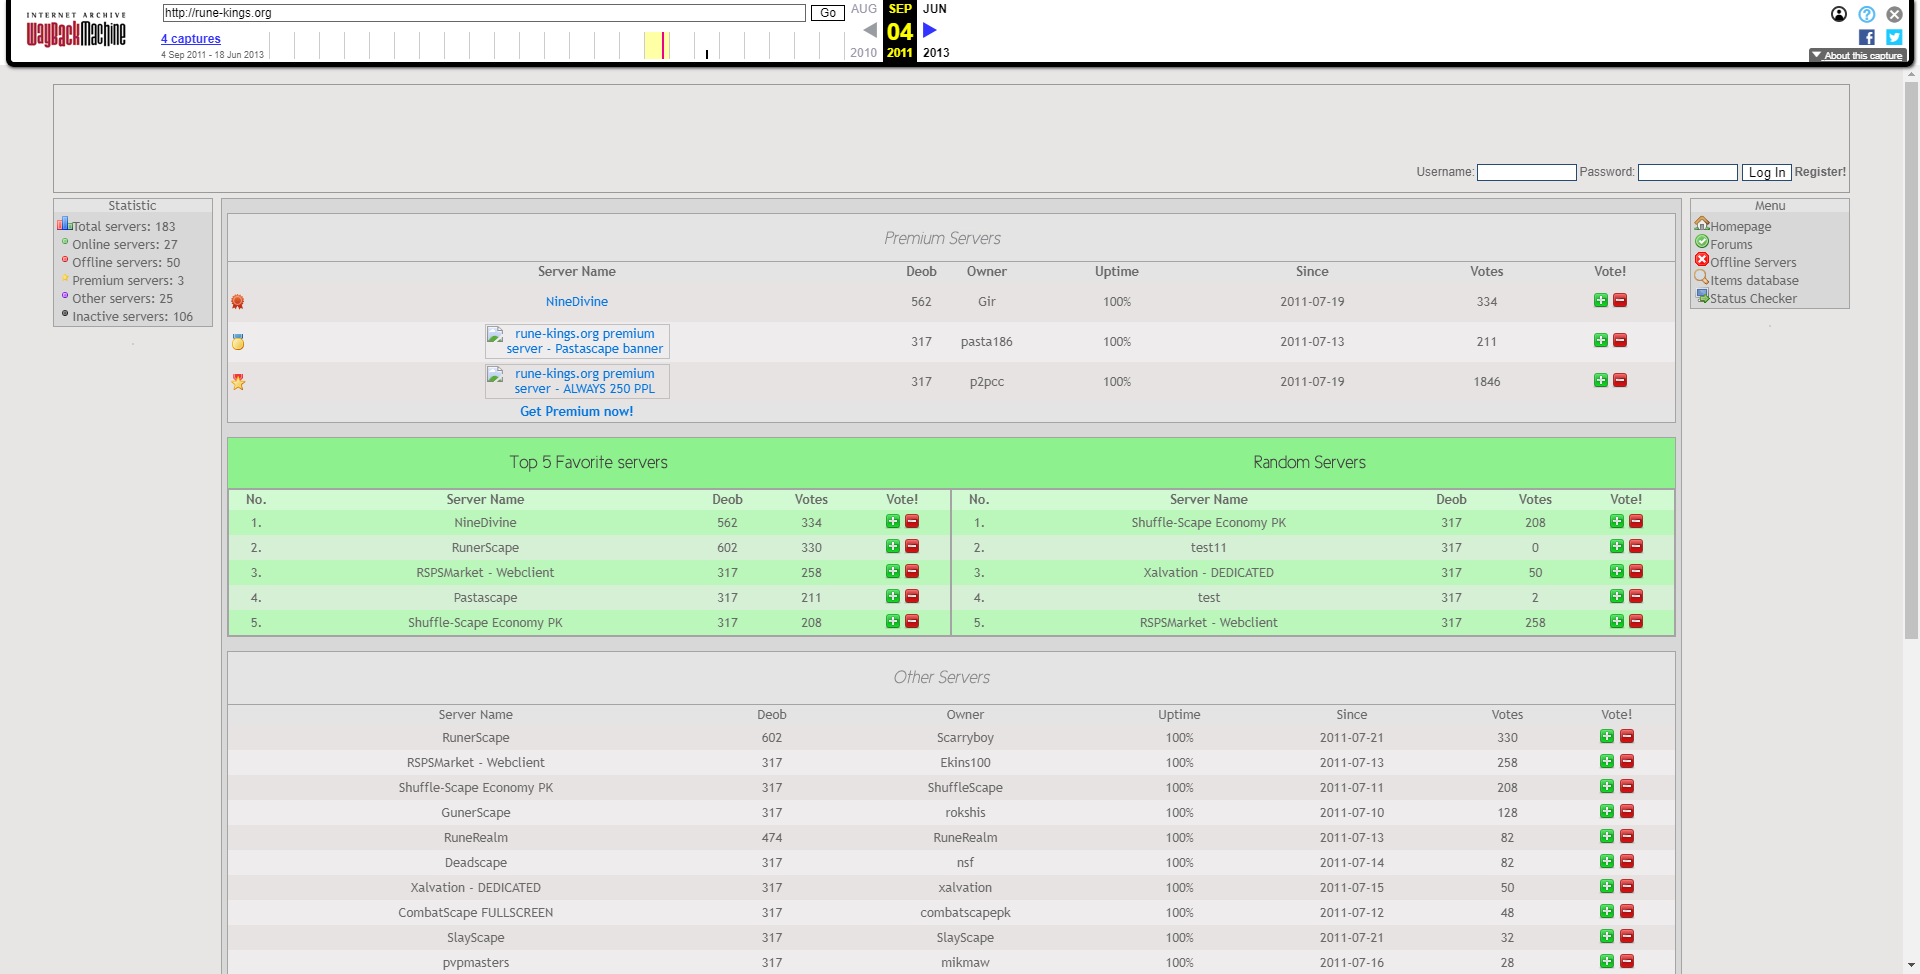Click the page vertical scrollbar
The width and height of the screenshot is (1920, 974).
pyautogui.click(x=1911, y=360)
